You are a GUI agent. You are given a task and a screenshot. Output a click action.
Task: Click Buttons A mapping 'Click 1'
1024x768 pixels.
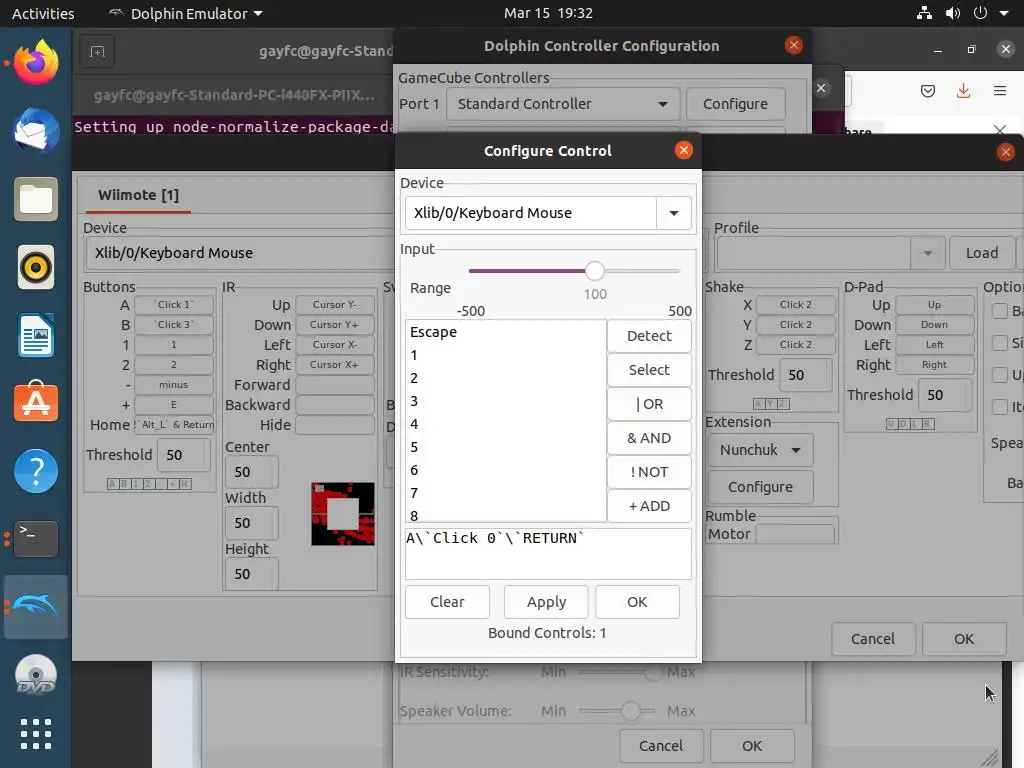pyautogui.click(x=174, y=305)
